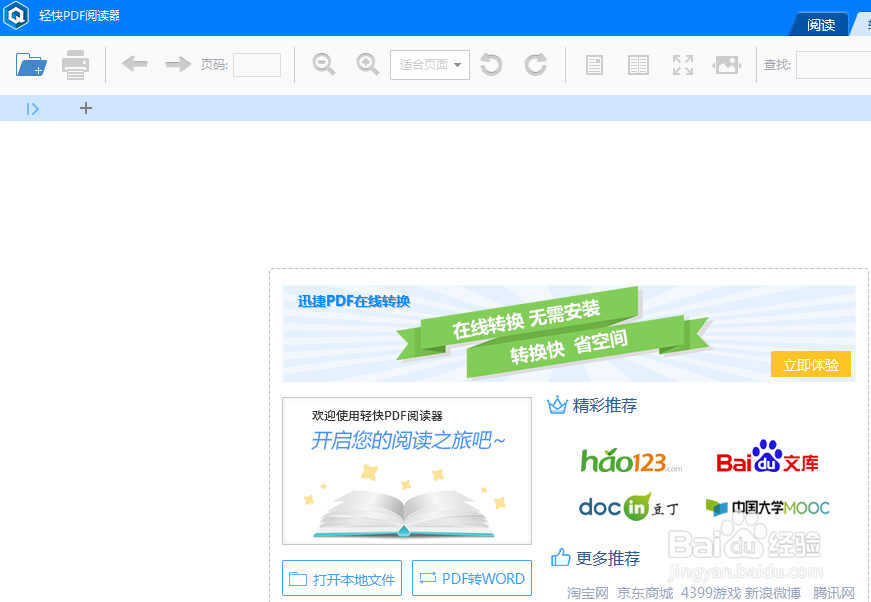Expand the sidebar panel arrow
This screenshot has height=602, width=871.
(x=33, y=109)
